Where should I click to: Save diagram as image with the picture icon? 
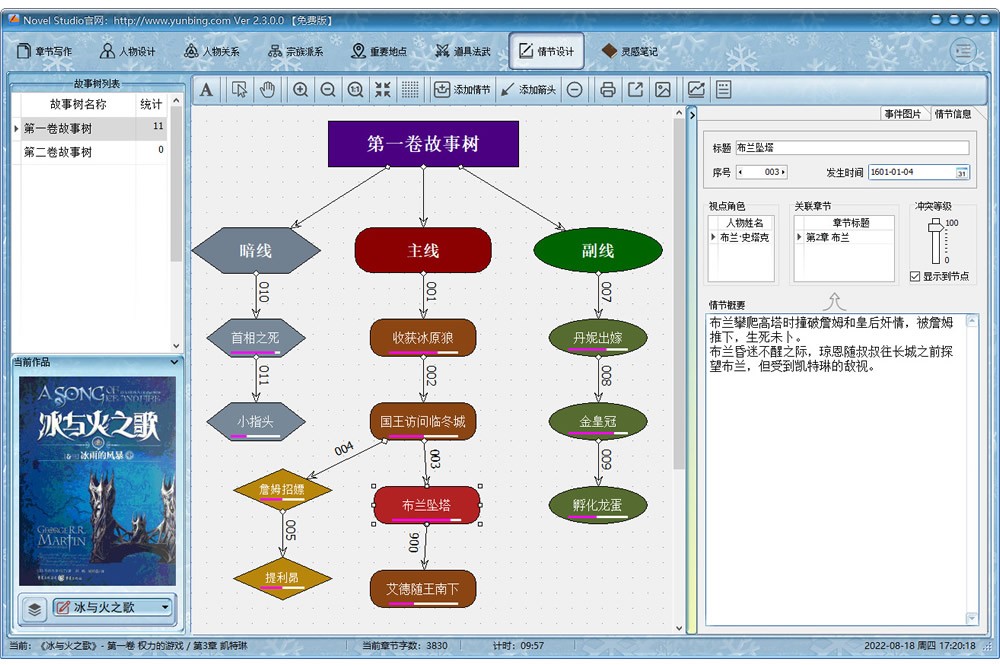pos(663,90)
